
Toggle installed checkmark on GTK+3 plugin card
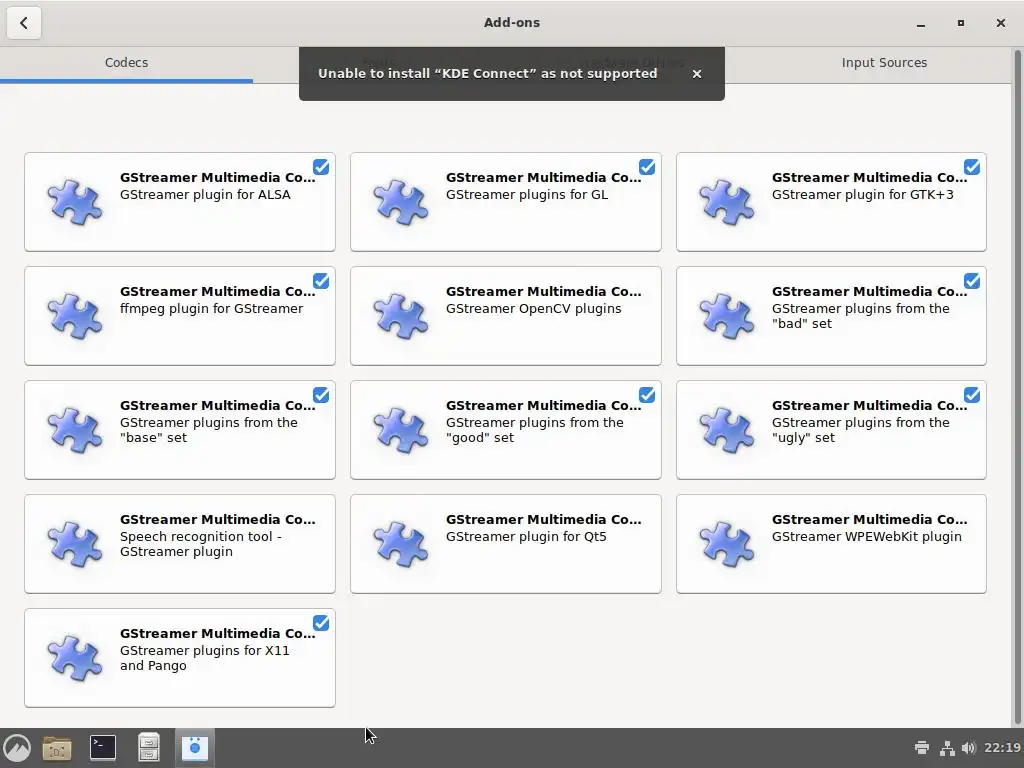click(x=972, y=167)
